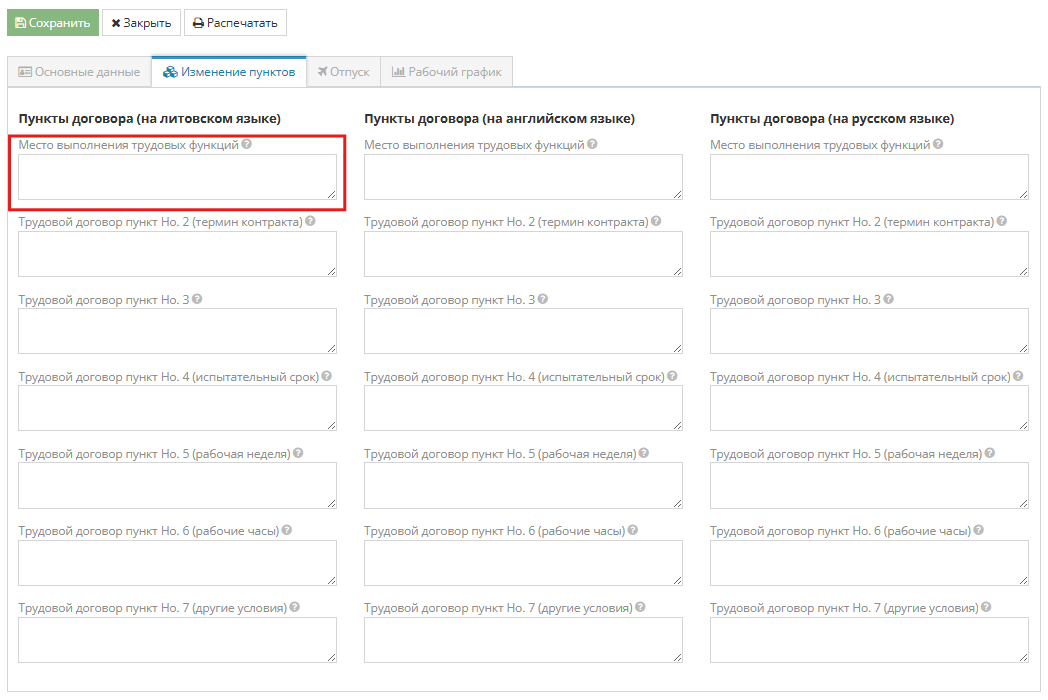The width and height of the screenshot is (1048, 700).
Task: Switch to the Основные данные tab
Action: click(79, 72)
